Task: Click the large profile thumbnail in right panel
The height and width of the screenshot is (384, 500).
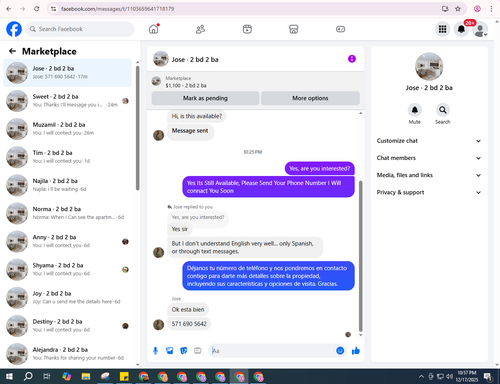Action: (x=429, y=67)
